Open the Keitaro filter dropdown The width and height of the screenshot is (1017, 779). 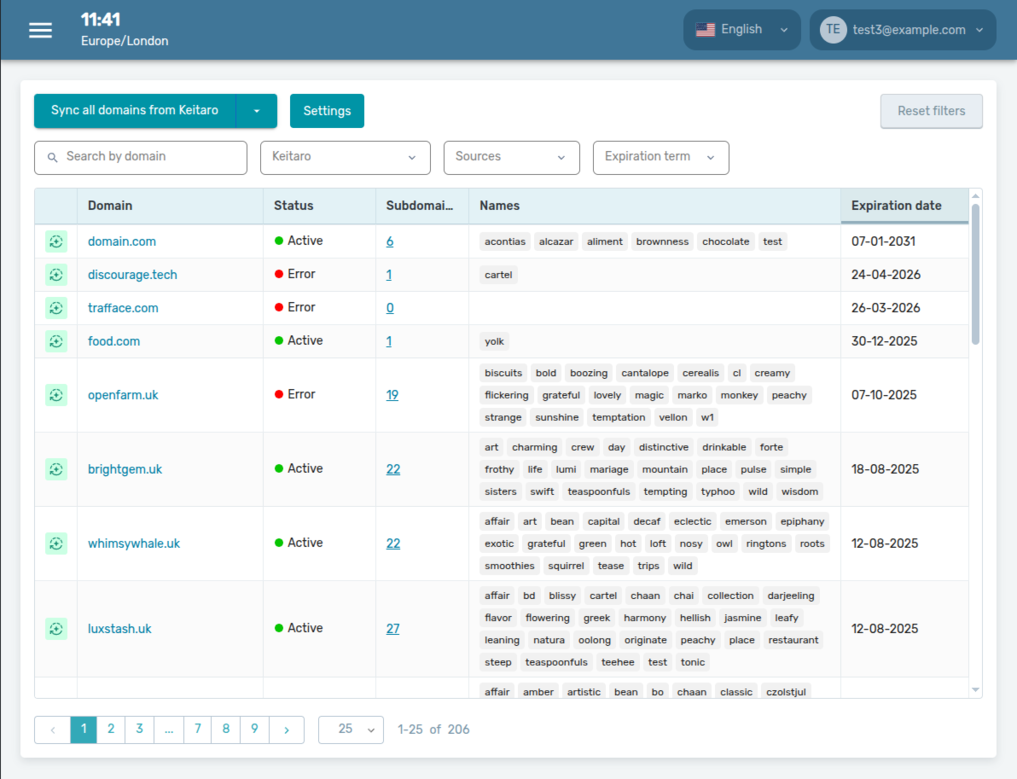345,157
